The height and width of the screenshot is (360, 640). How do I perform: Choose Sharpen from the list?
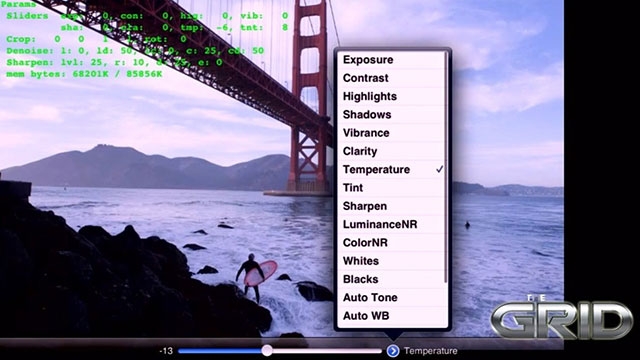click(x=391, y=206)
